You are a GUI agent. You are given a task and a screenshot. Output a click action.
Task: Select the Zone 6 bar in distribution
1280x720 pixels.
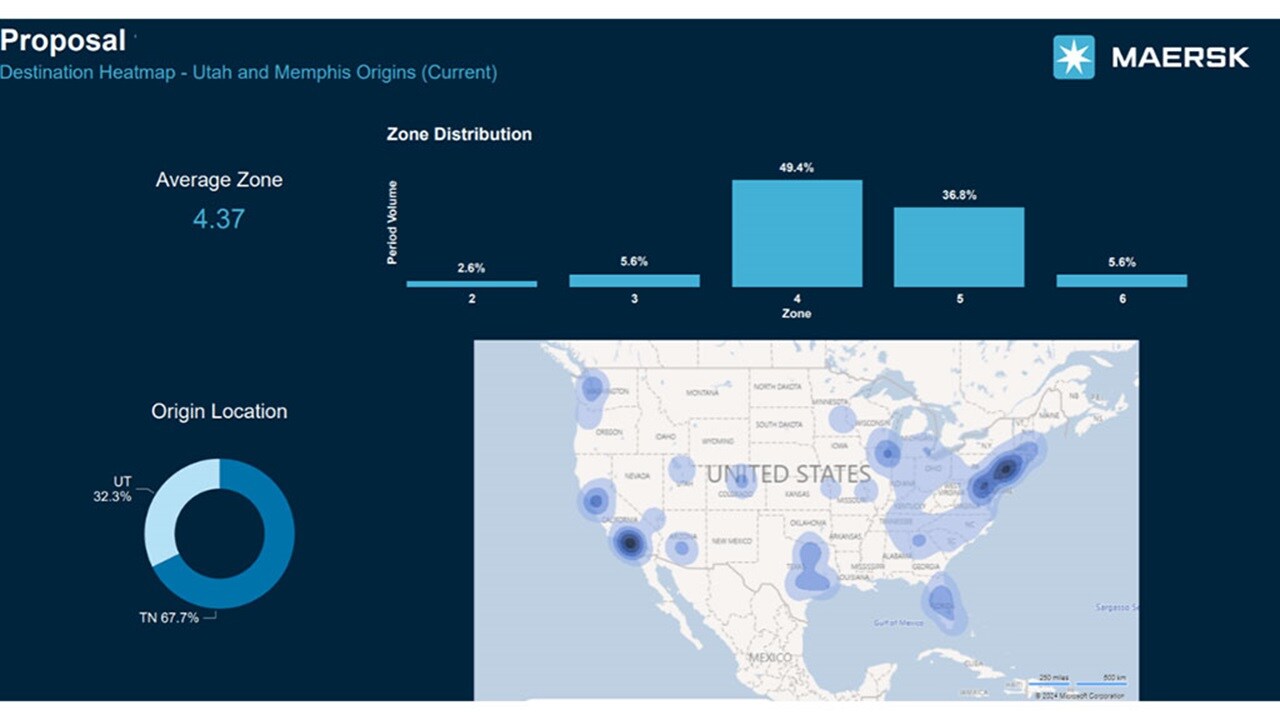(x=1121, y=281)
